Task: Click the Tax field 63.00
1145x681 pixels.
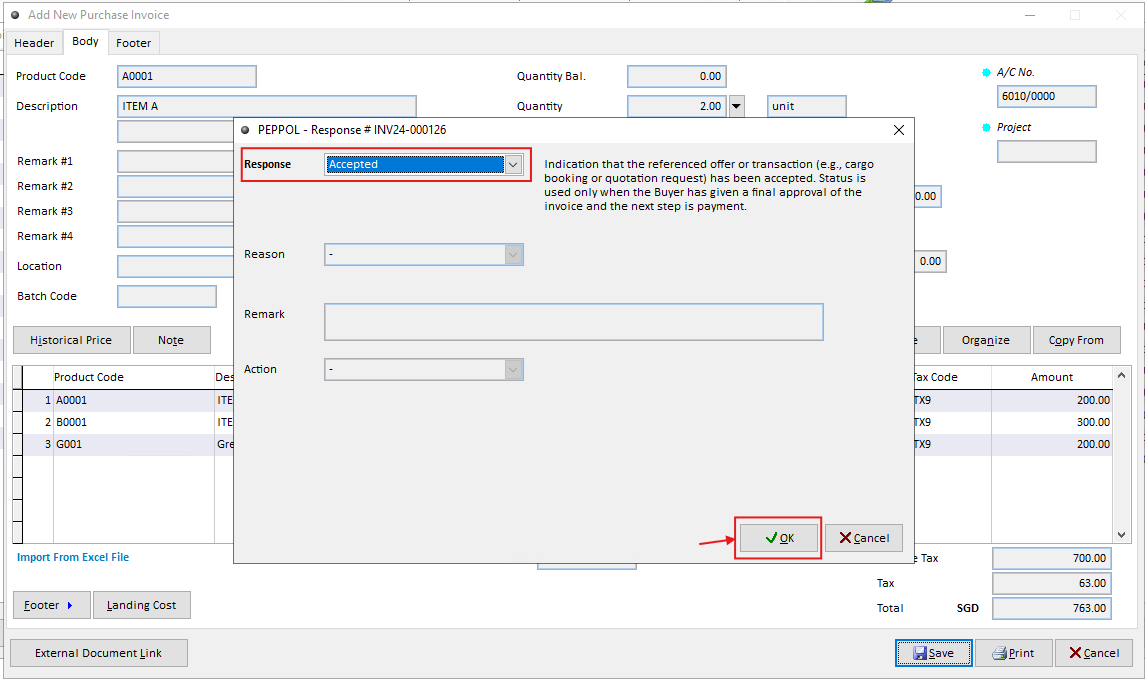Action: tap(1052, 583)
